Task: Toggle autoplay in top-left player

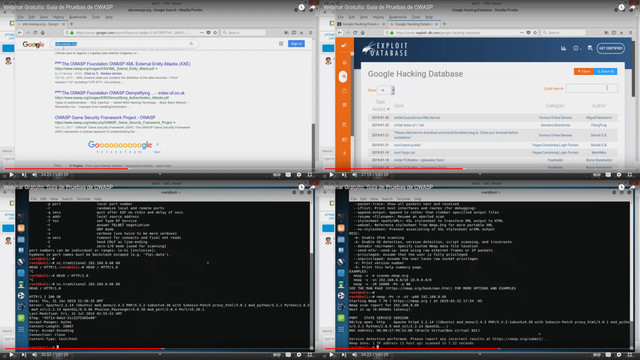Action: pyautogui.click(x=277, y=175)
